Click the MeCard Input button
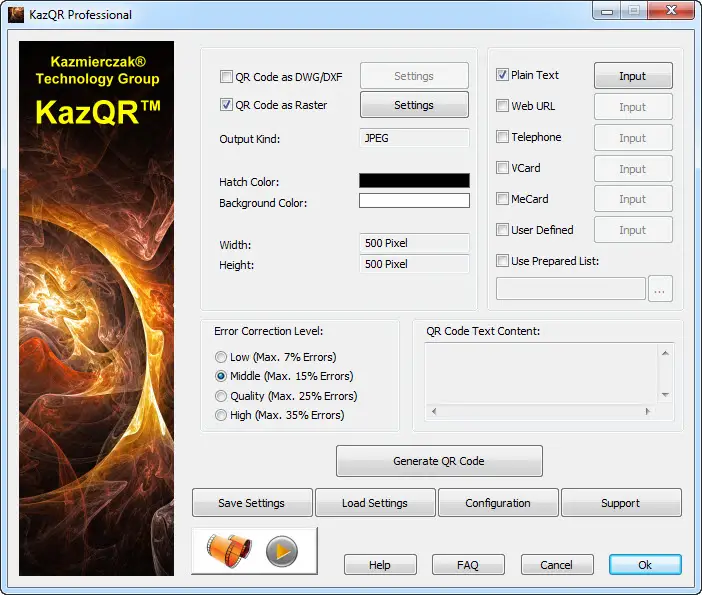 (633, 199)
